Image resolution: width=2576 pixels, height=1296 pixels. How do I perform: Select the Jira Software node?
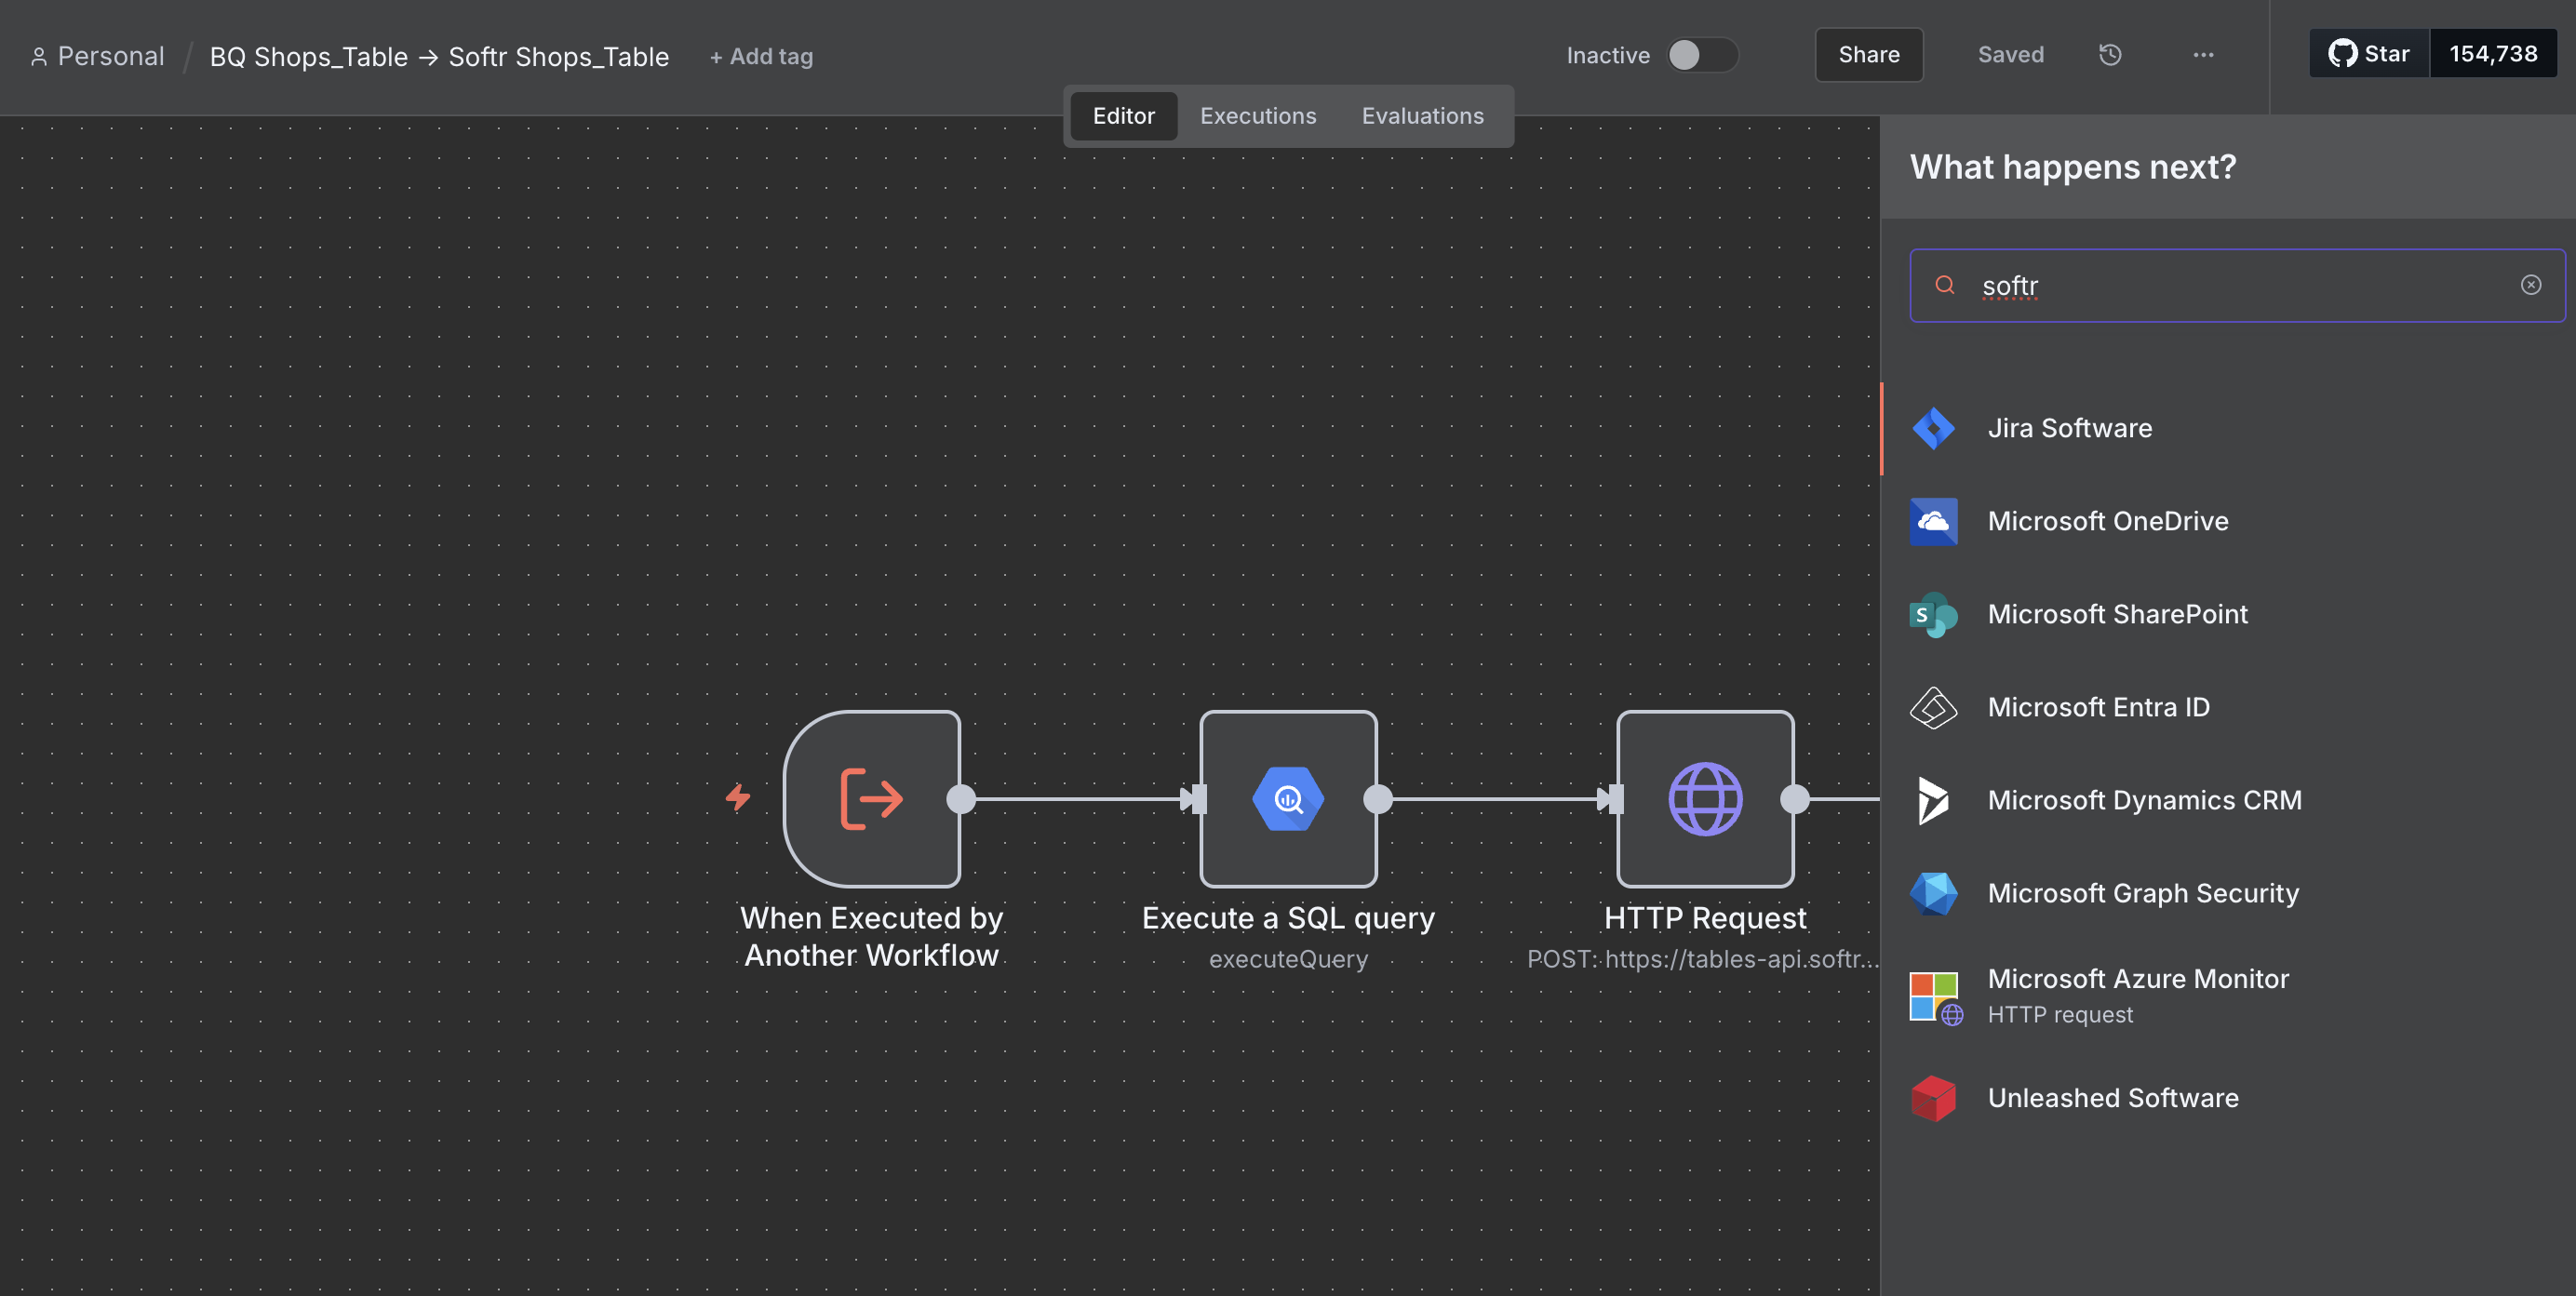[2069, 428]
